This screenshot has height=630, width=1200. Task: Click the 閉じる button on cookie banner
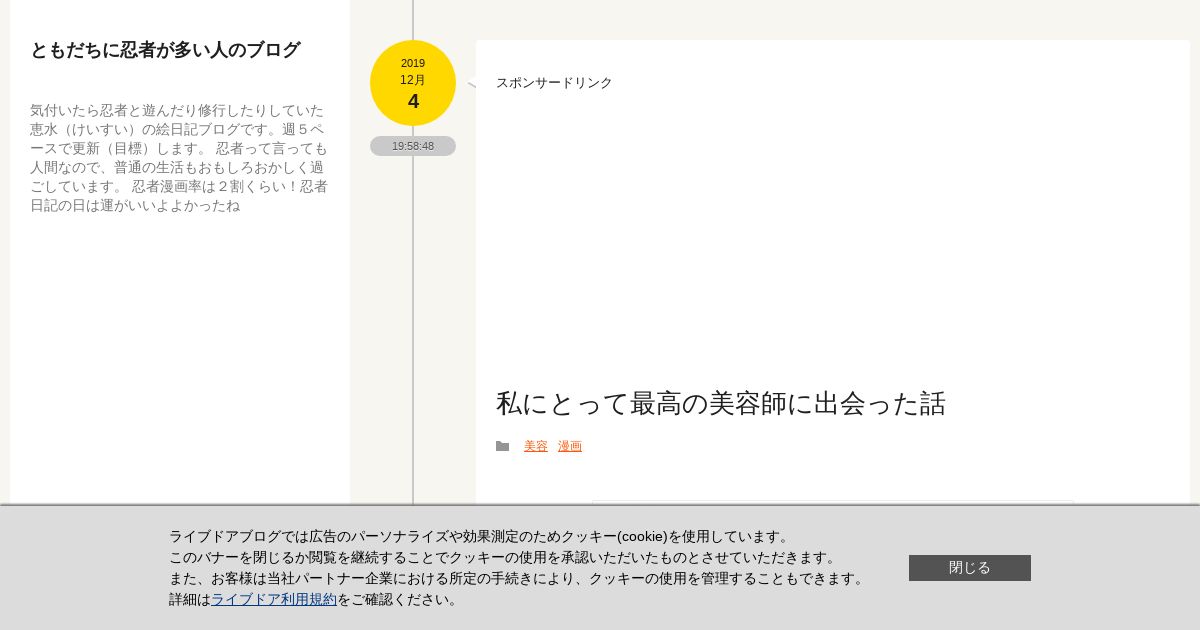(x=970, y=568)
